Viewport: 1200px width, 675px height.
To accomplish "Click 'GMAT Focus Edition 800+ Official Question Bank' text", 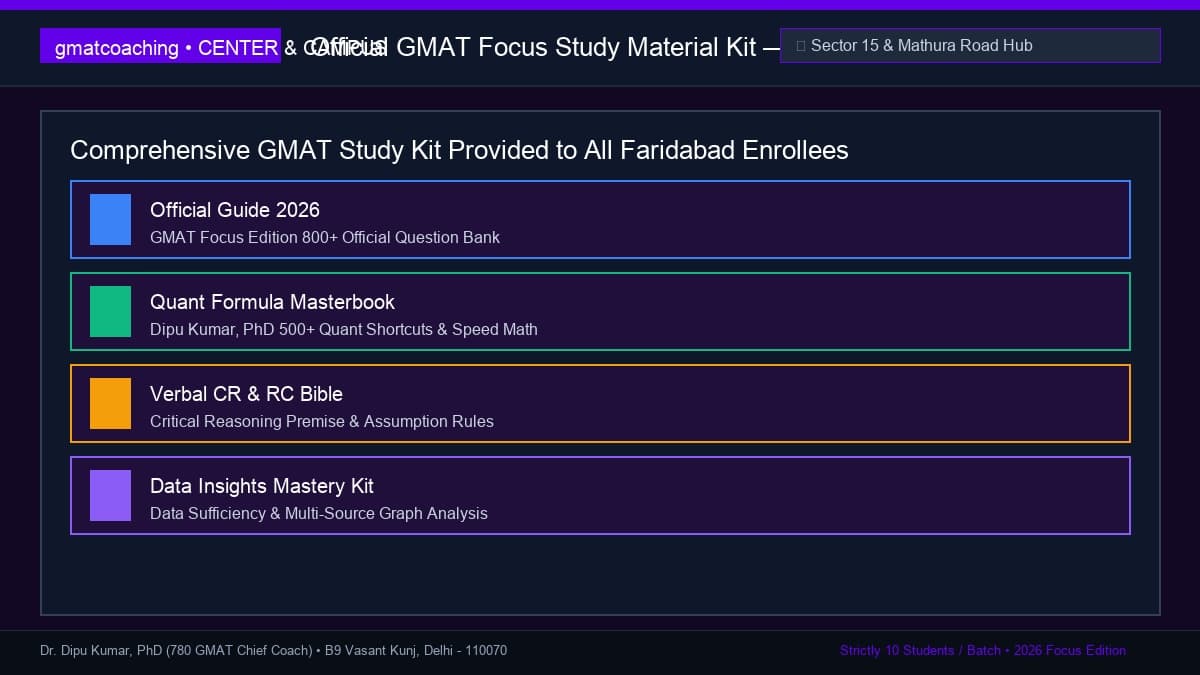I will pos(325,238).
